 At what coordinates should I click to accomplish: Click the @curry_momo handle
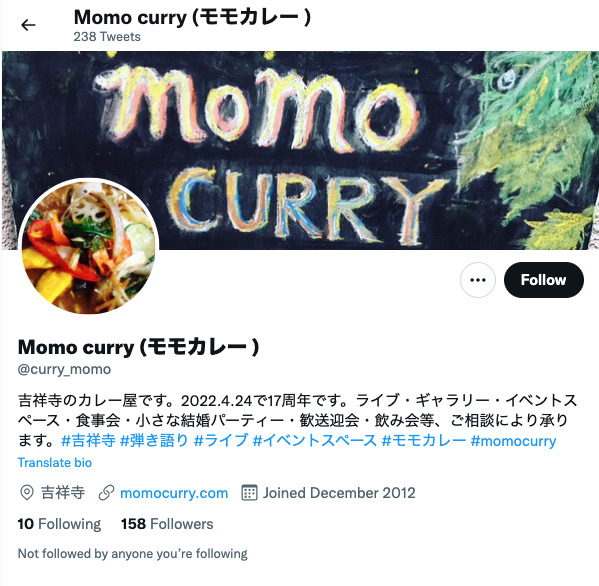[x=64, y=369]
